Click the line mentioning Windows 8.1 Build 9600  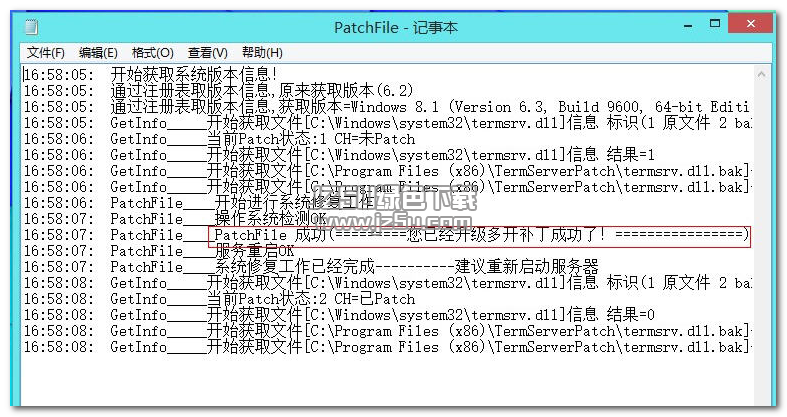386,107
